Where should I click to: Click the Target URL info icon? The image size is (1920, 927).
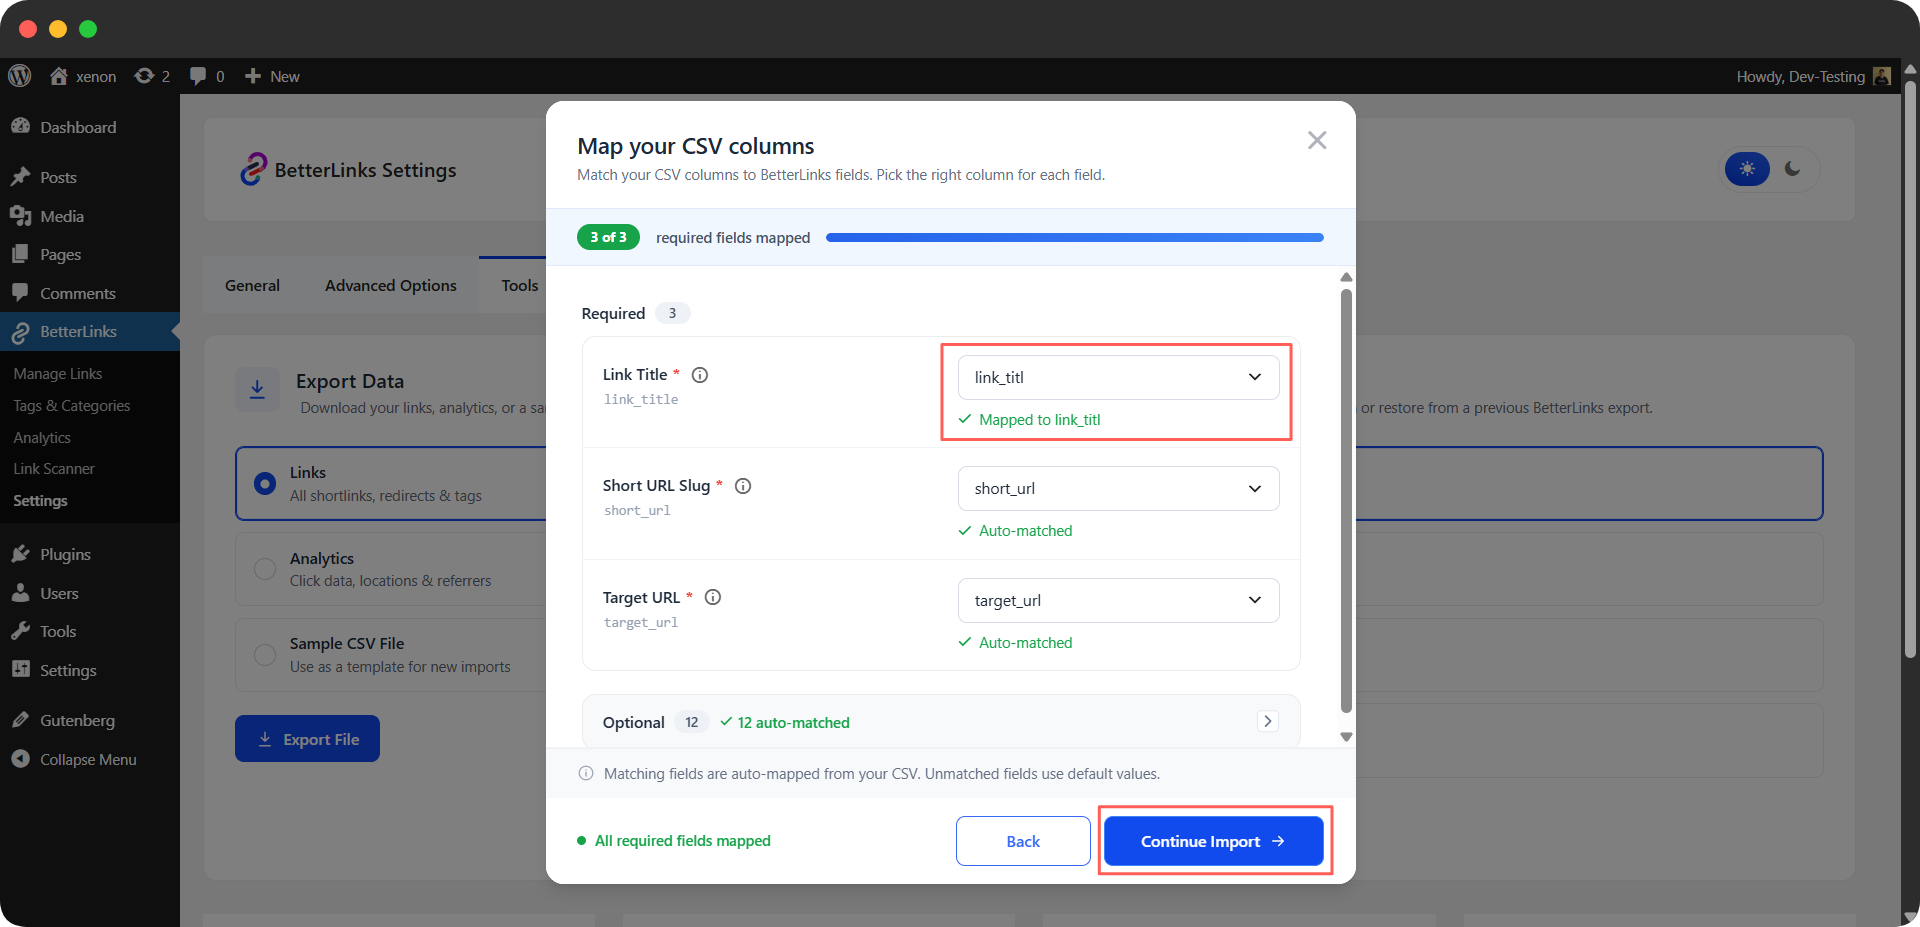click(713, 597)
